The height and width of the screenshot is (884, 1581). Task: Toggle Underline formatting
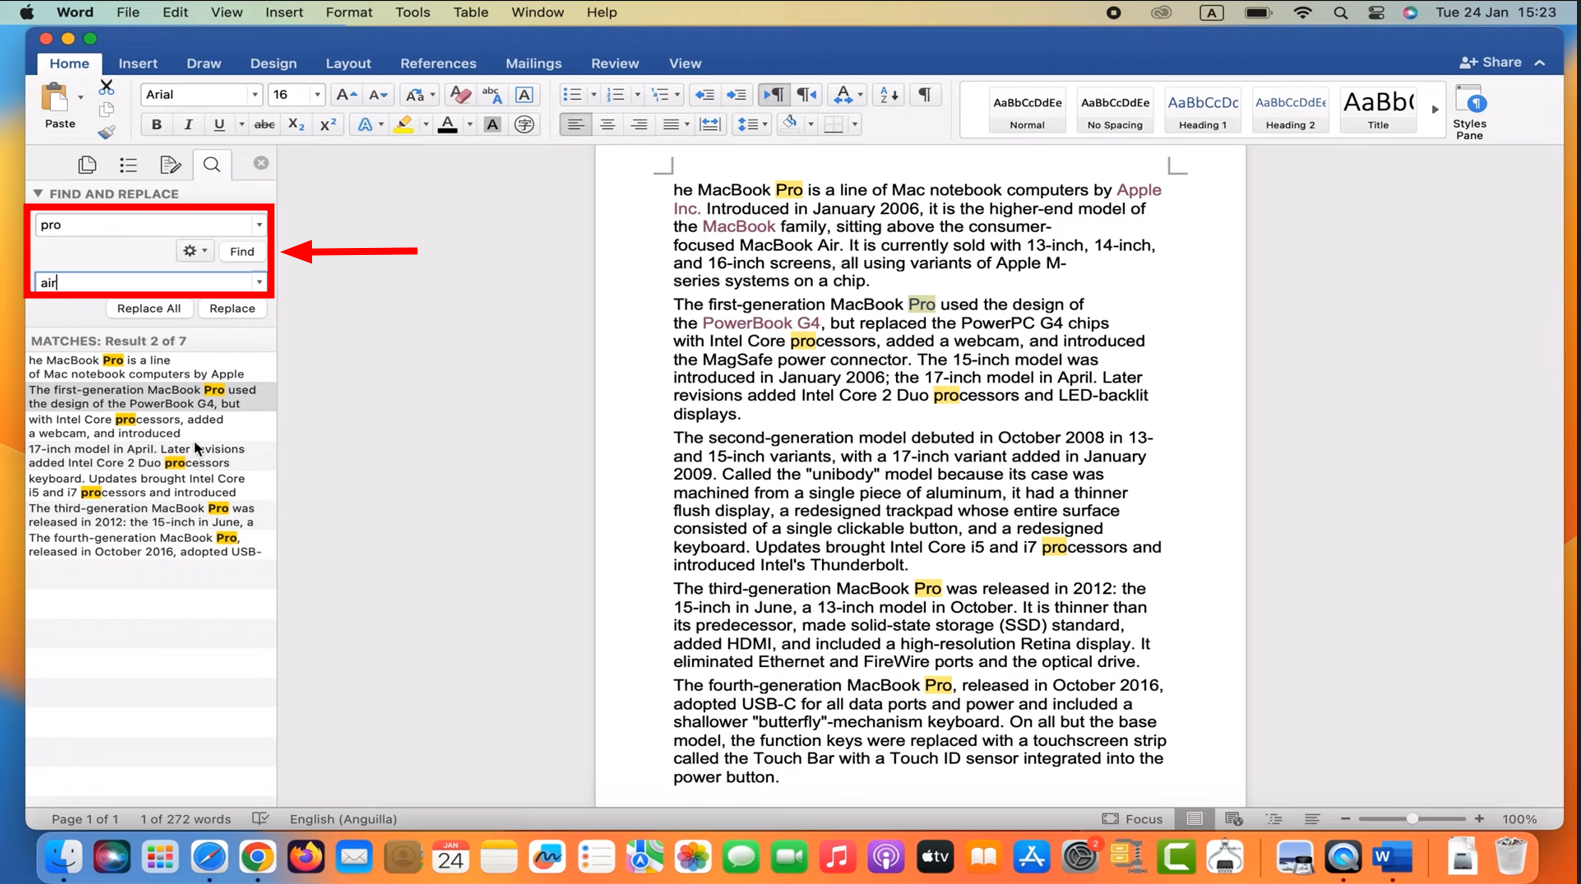coord(219,124)
